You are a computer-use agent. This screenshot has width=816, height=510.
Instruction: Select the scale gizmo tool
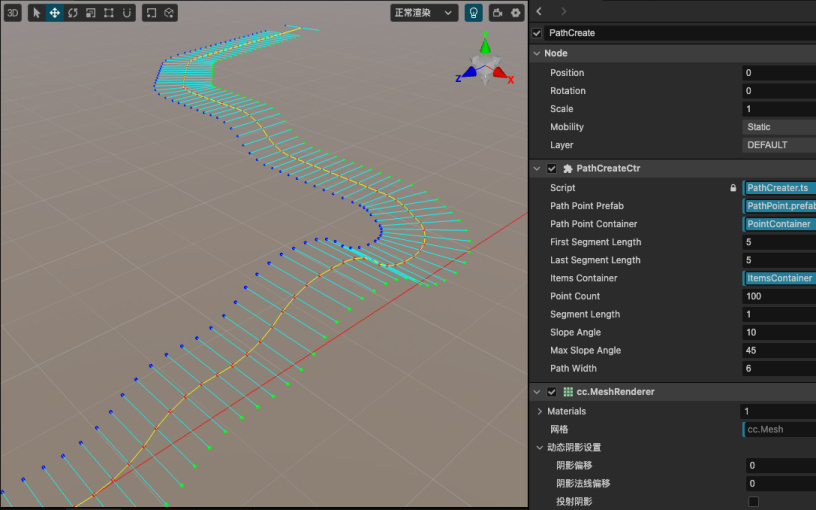coord(91,13)
